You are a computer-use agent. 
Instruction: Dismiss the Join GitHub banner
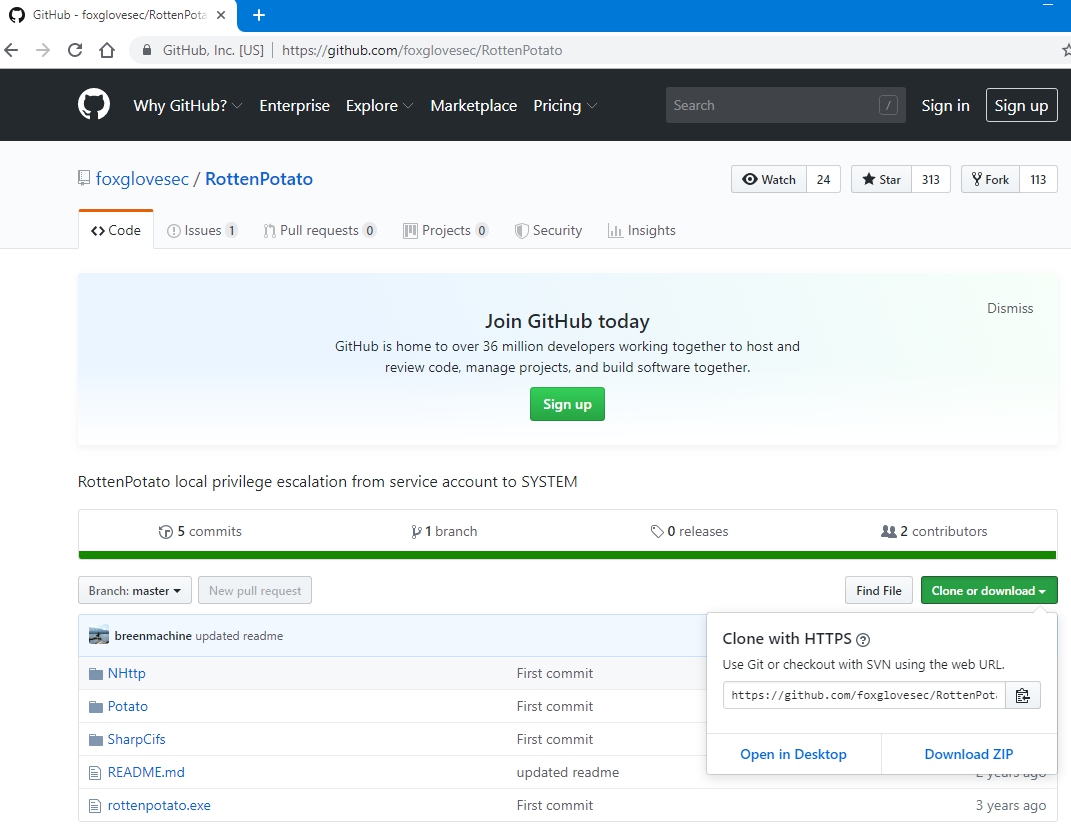tap(1010, 308)
